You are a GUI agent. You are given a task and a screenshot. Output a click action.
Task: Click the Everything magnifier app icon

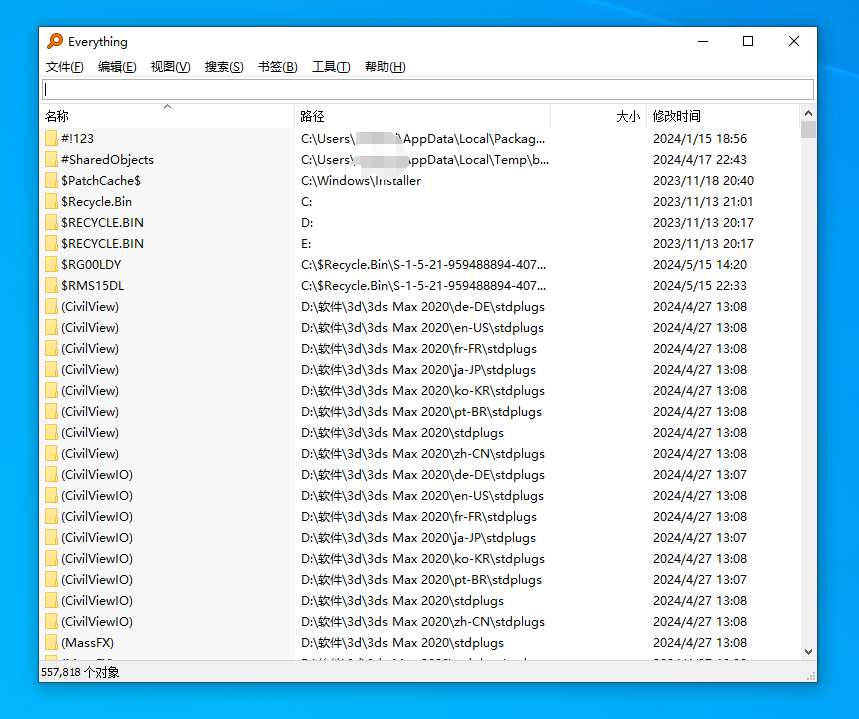(x=55, y=41)
